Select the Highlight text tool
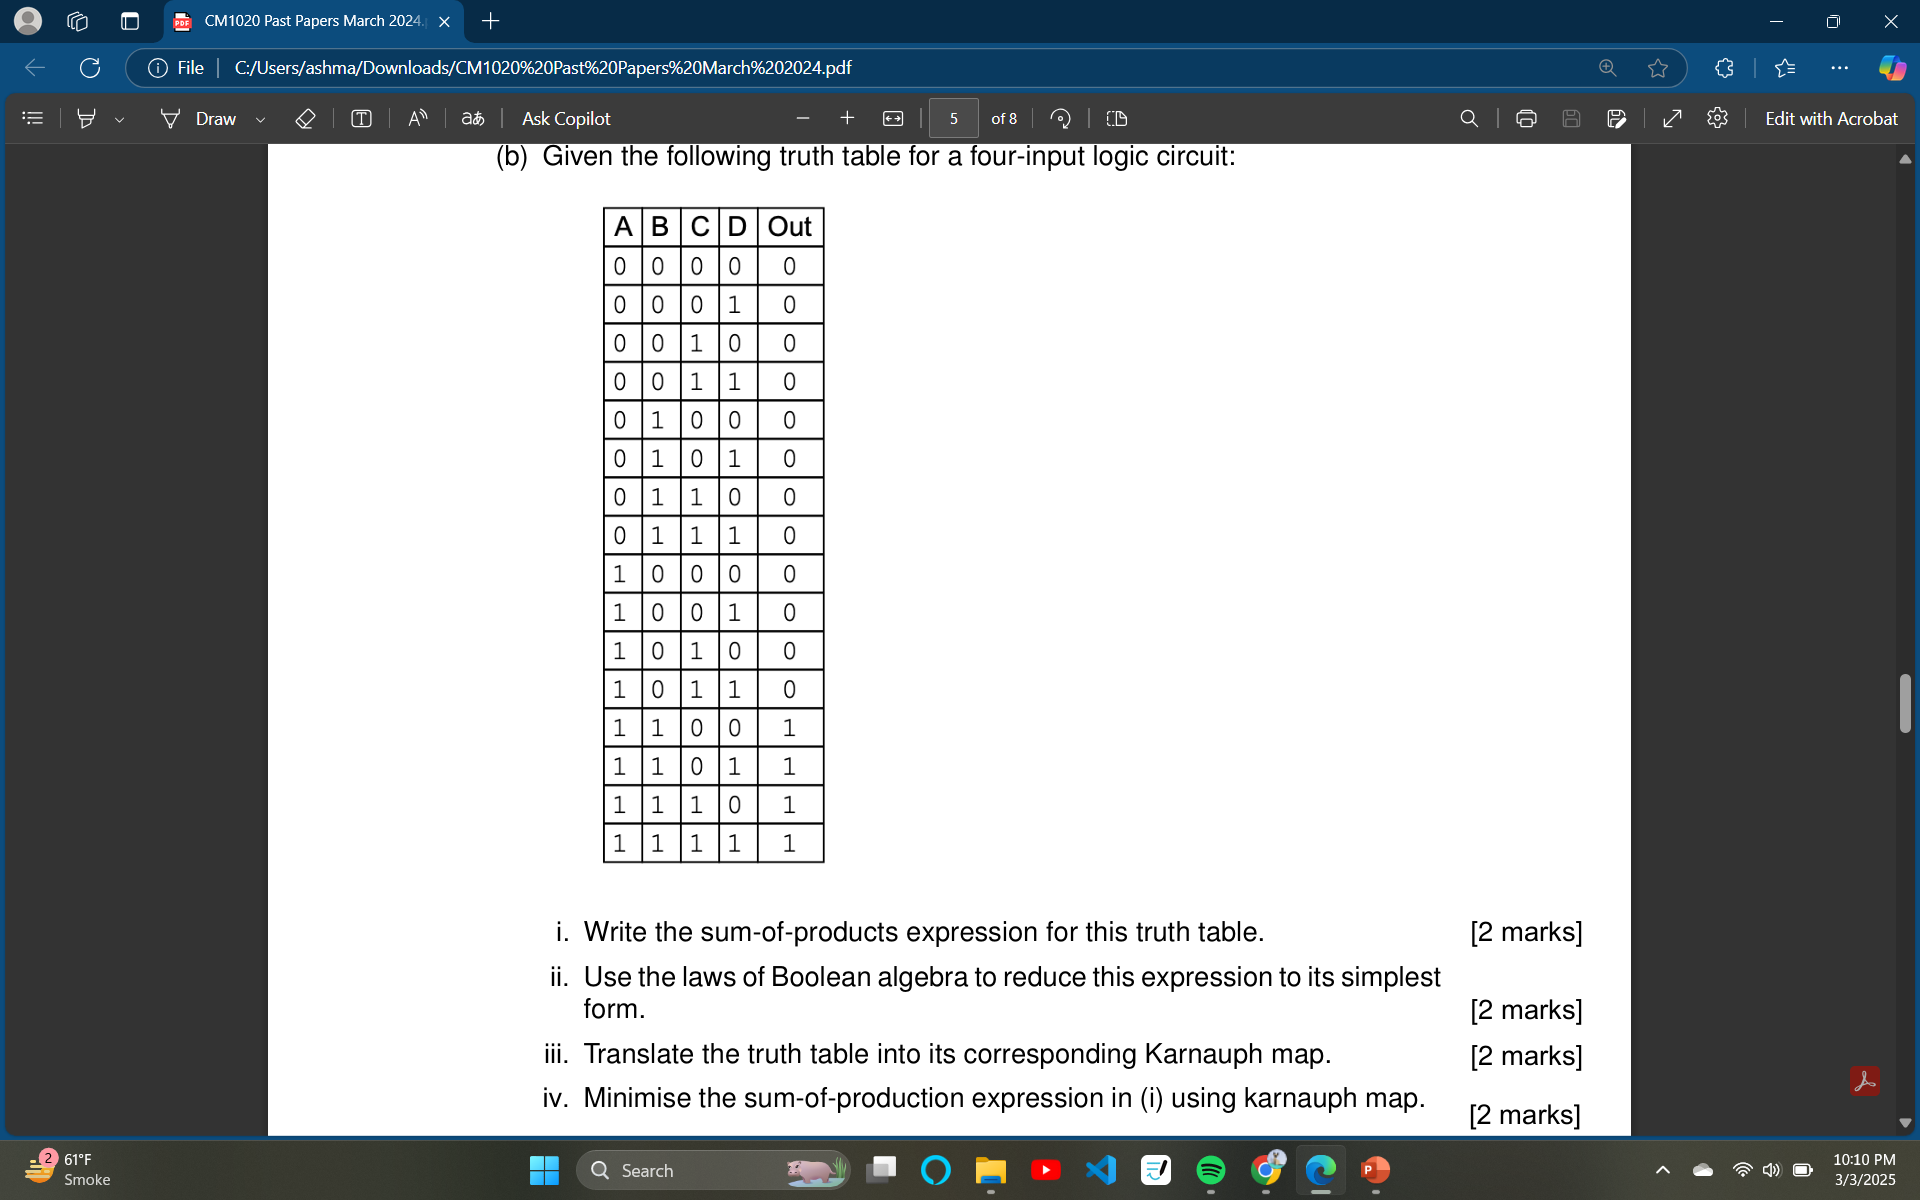 (87, 118)
